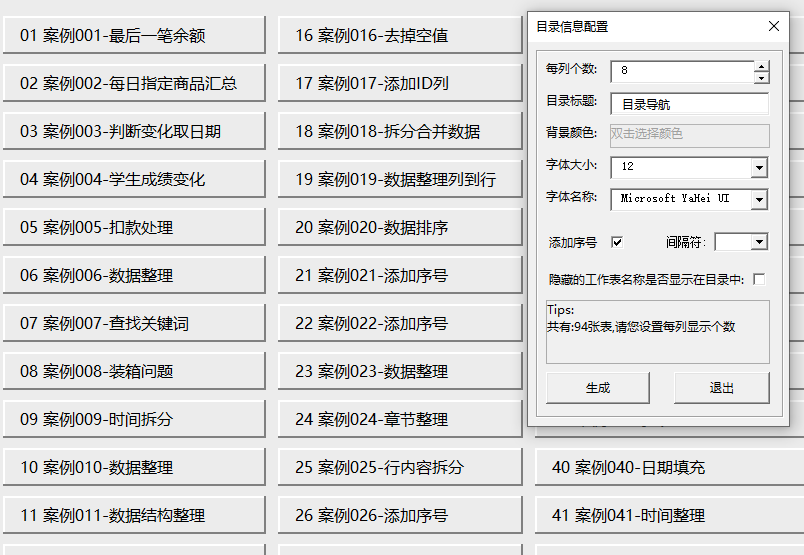Go to 10 案例010-数据整理
The width and height of the screenshot is (804, 555).
pos(134,467)
